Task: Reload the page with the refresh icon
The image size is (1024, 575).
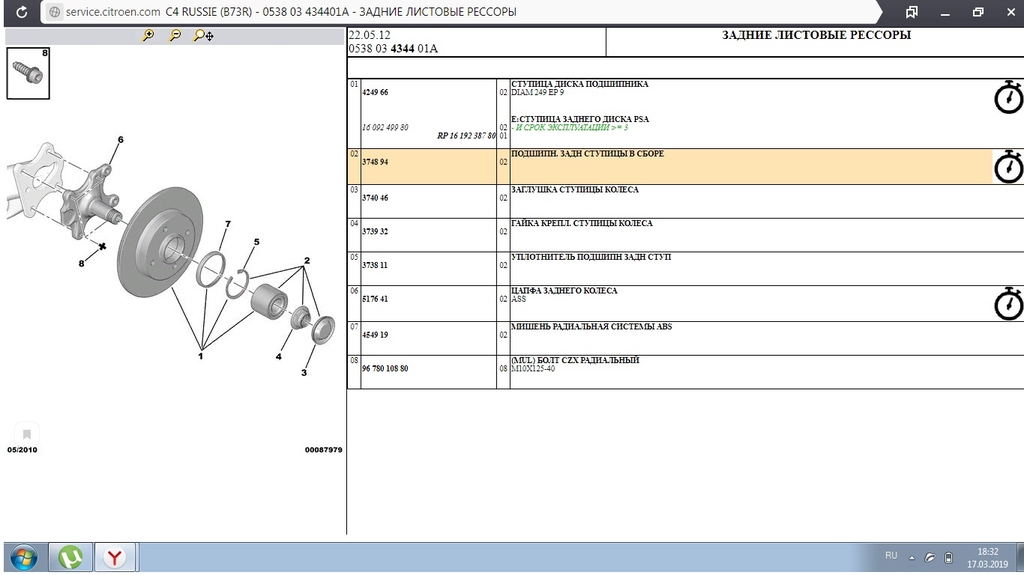Action: [x=22, y=12]
